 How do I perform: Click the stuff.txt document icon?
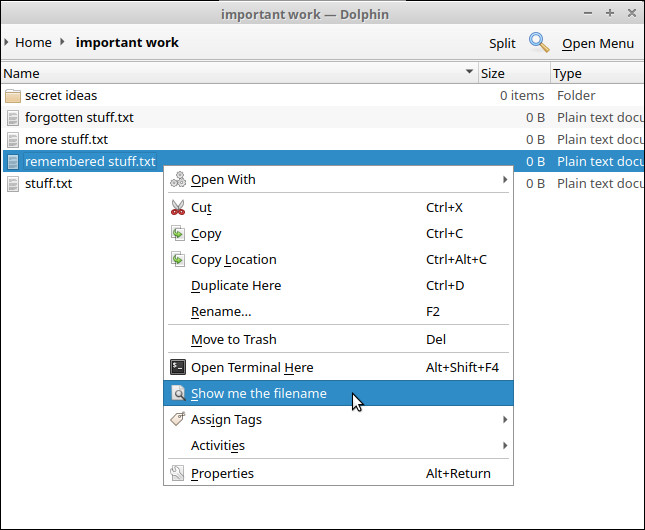click(13, 184)
